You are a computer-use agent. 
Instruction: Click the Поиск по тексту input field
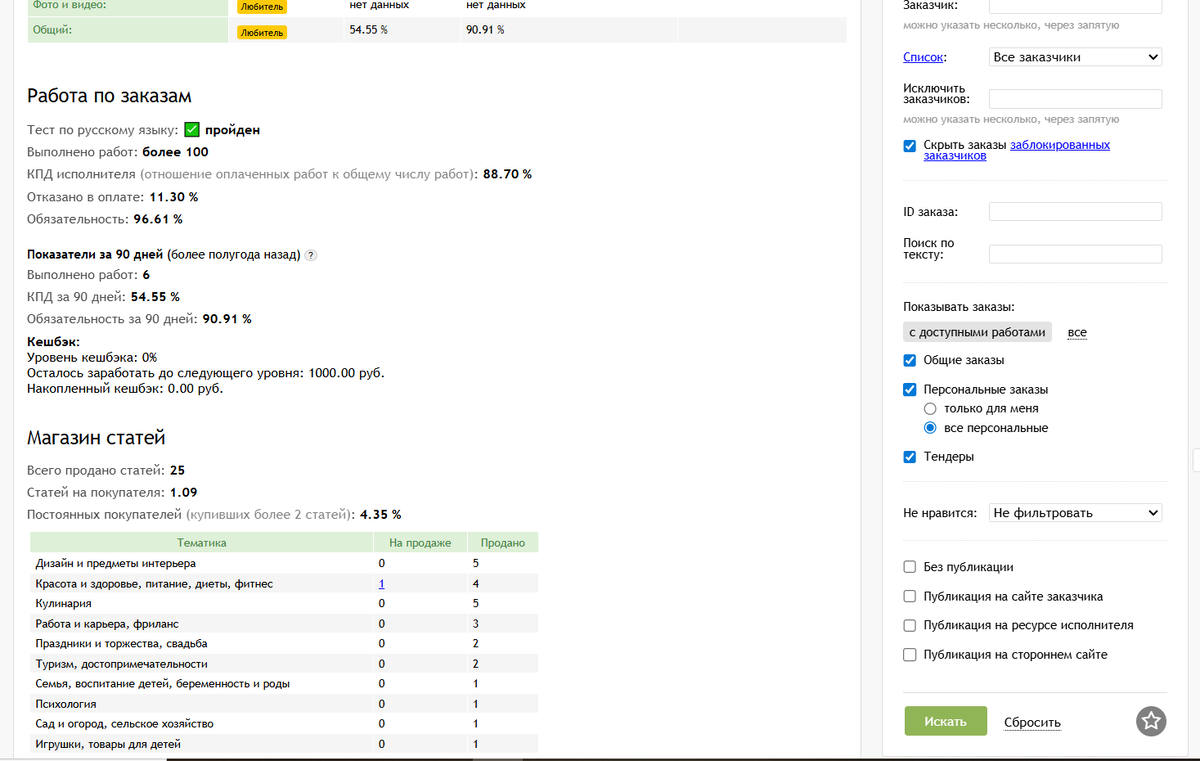(x=1075, y=254)
